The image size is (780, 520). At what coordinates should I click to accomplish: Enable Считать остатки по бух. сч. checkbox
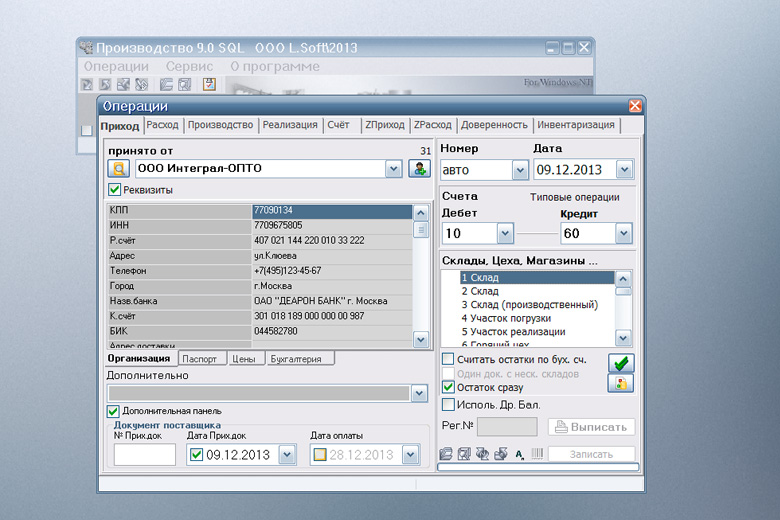pyautogui.click(x=448, y=359)
